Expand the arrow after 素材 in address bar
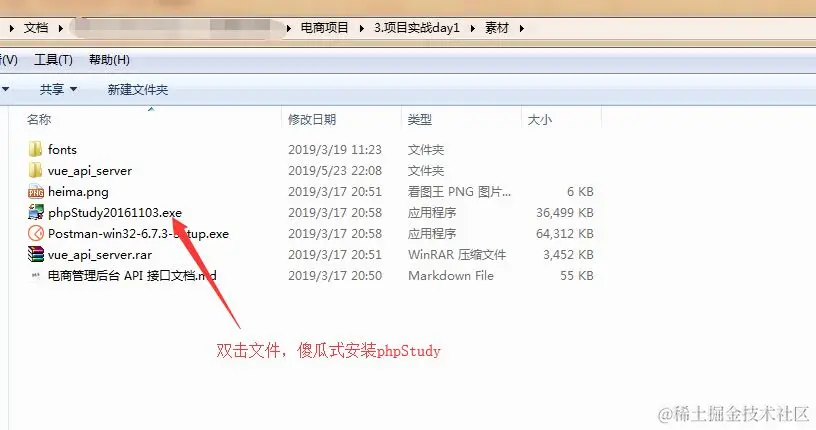 click(x=521, y=28)
